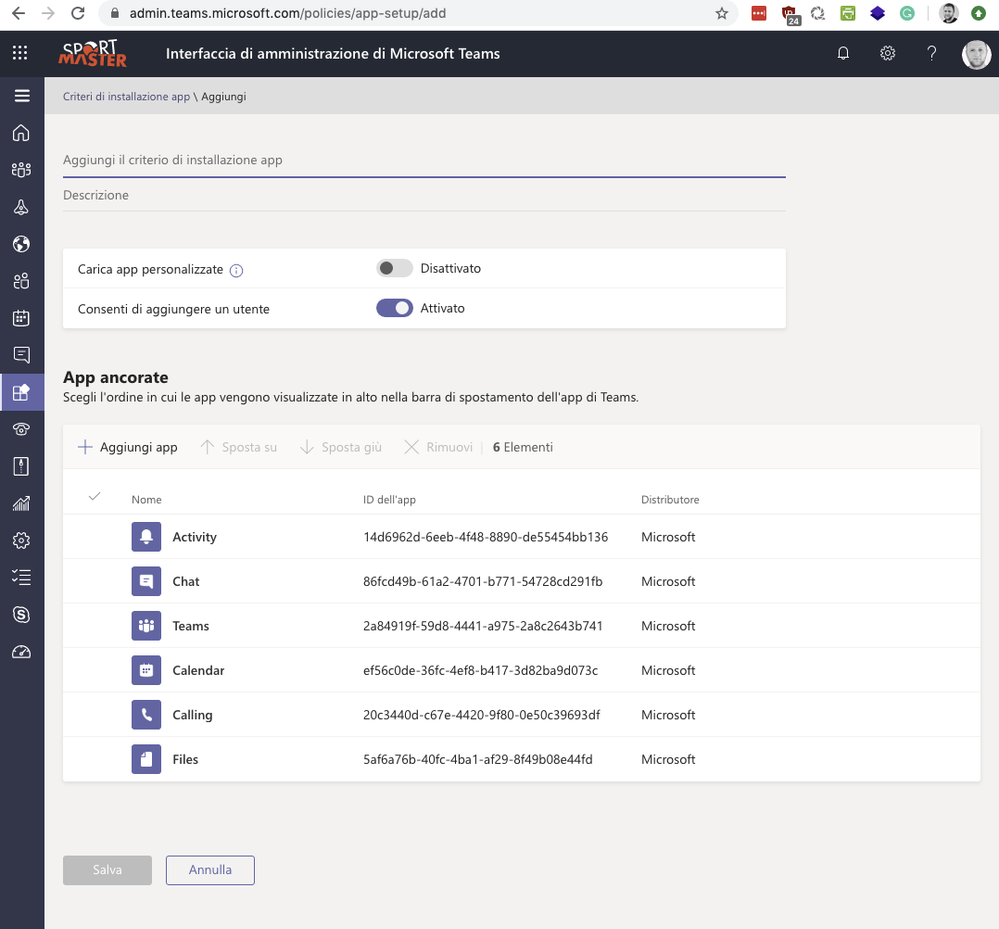Screen dimensions: 999x929
Task: Sort by the Nome column header
Action: coord(146,500)
